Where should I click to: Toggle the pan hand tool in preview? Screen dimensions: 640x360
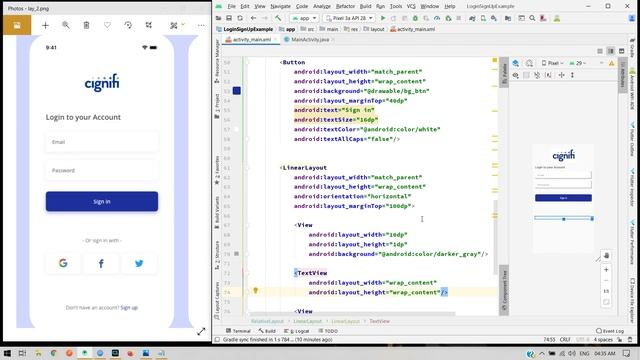pyautogui.click(x=606, y=256)
